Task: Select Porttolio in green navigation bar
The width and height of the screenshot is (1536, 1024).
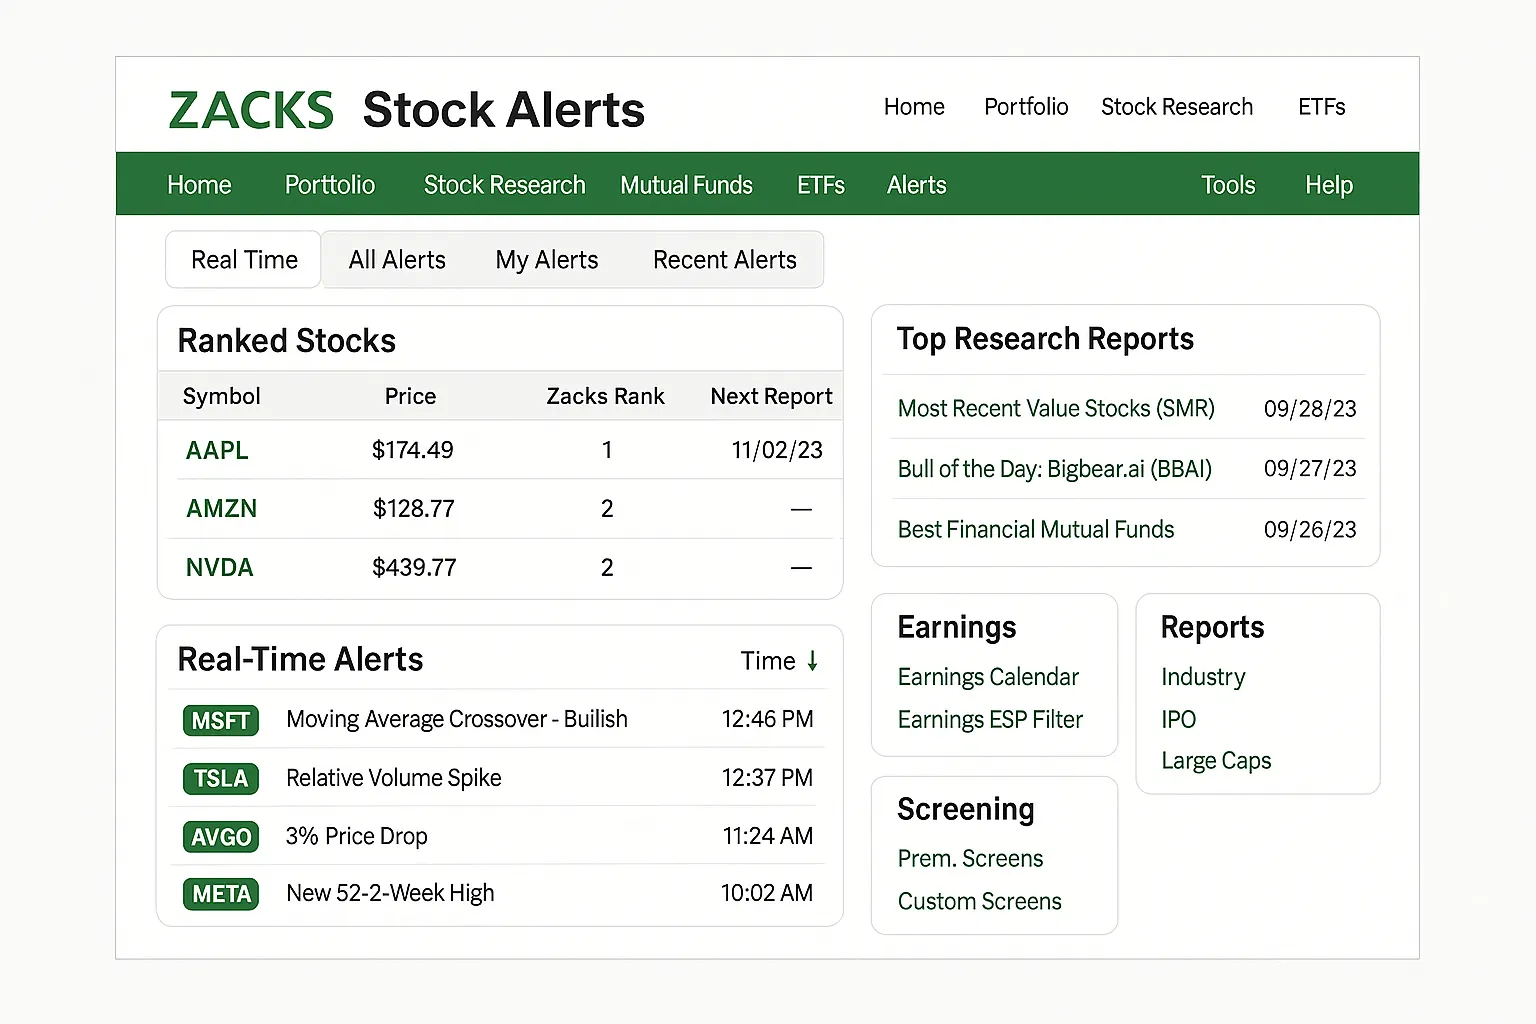Action: tap(330, 185)
